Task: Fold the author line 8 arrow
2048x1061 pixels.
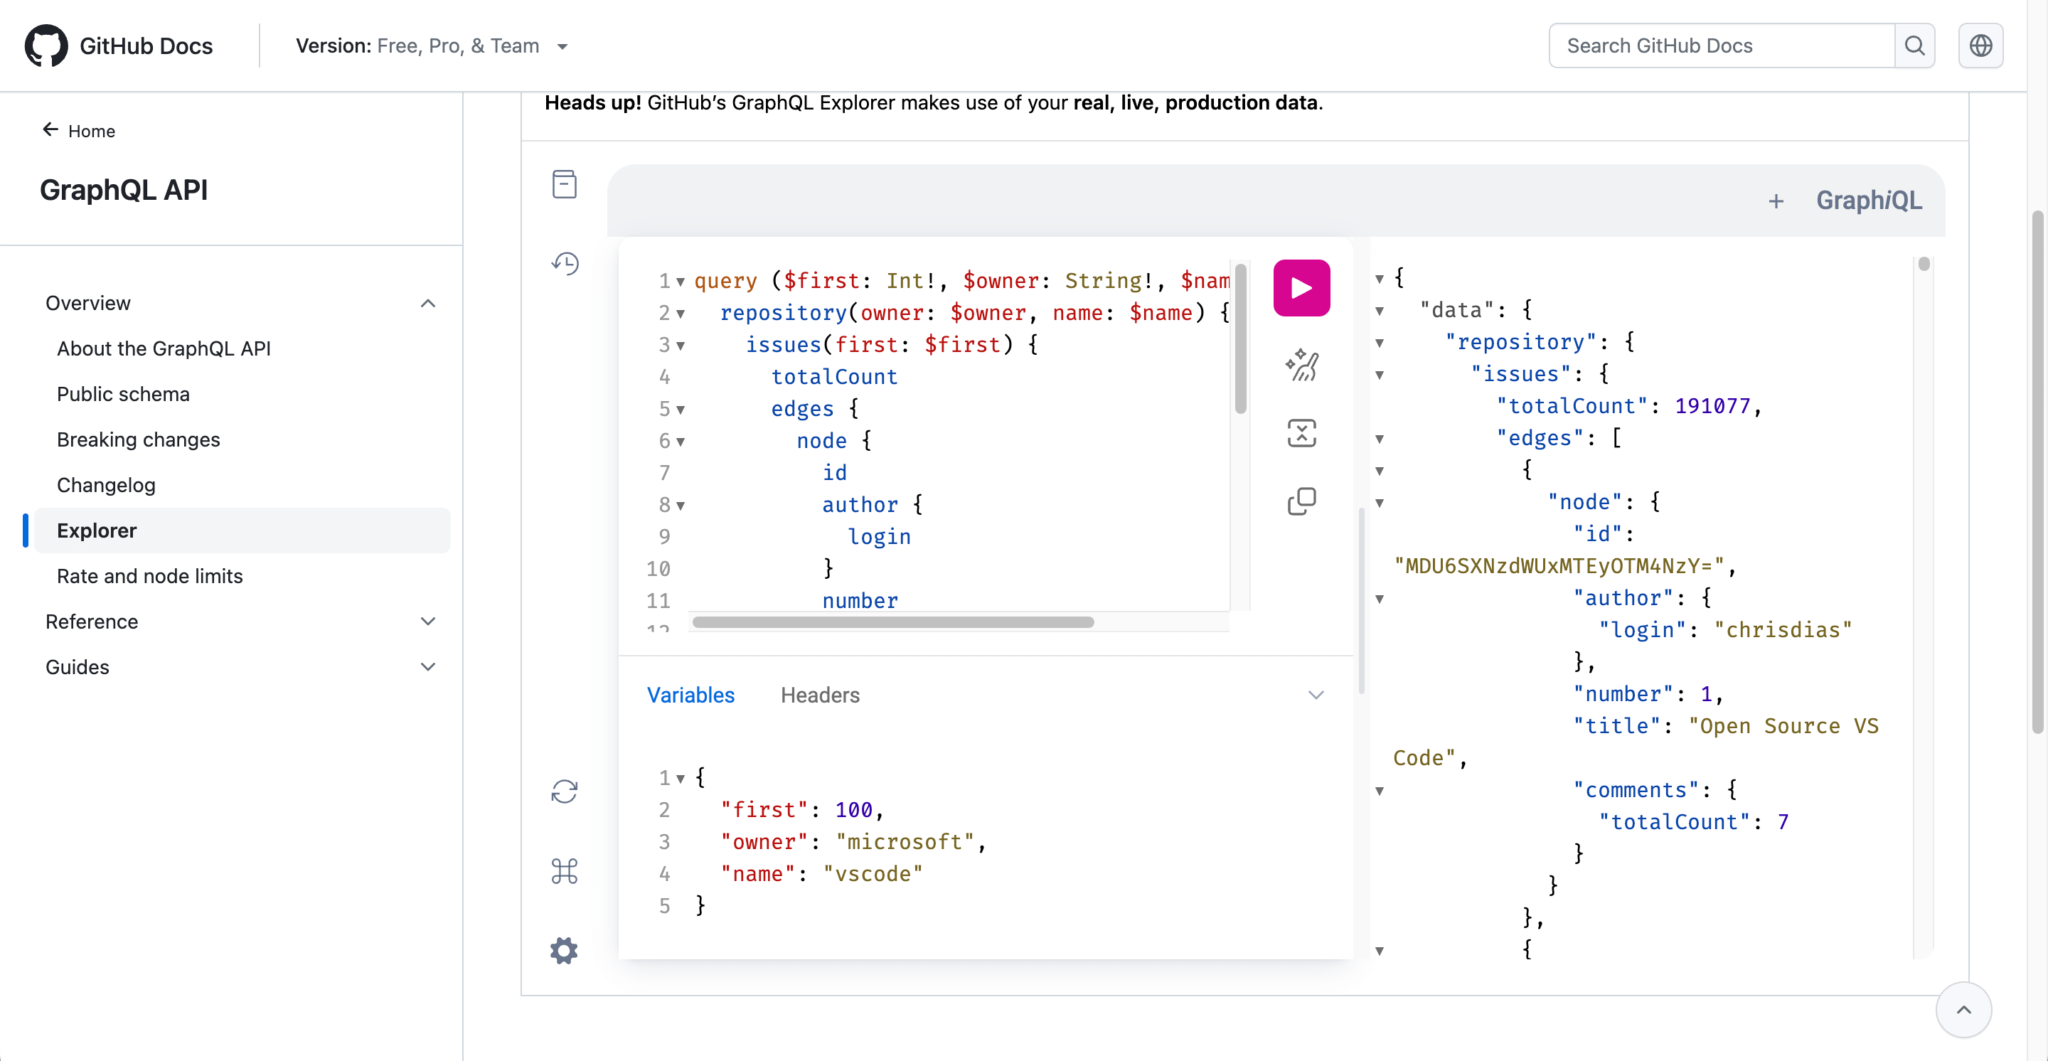Action: [x=680, y=507]
